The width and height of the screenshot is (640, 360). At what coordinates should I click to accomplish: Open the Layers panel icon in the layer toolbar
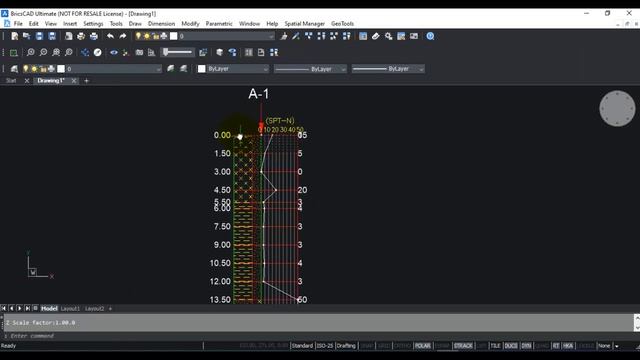(14, 69)
